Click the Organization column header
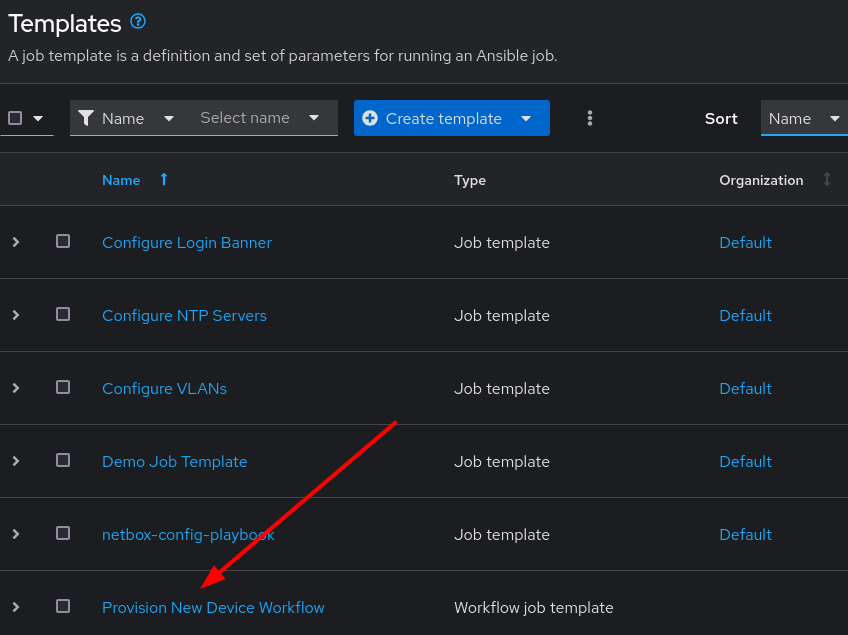 pos(761,180)
